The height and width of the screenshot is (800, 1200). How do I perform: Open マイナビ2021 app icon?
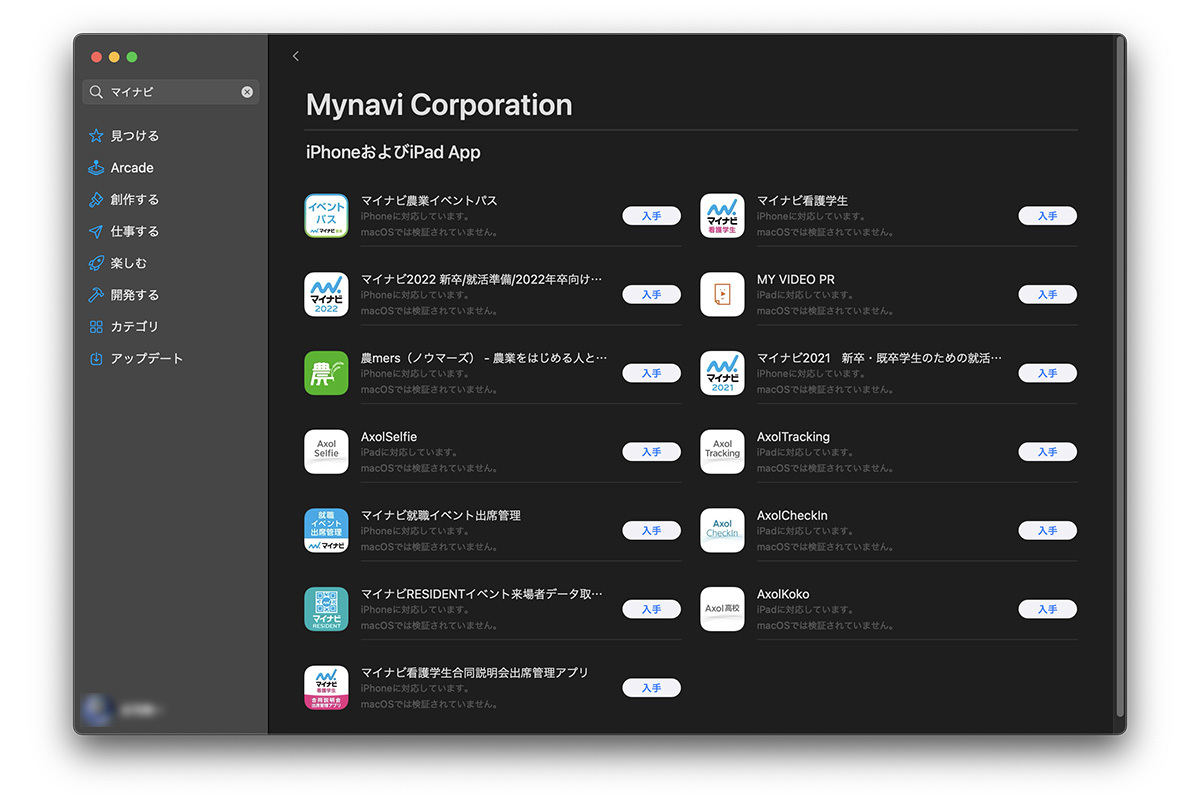point(722,373)
